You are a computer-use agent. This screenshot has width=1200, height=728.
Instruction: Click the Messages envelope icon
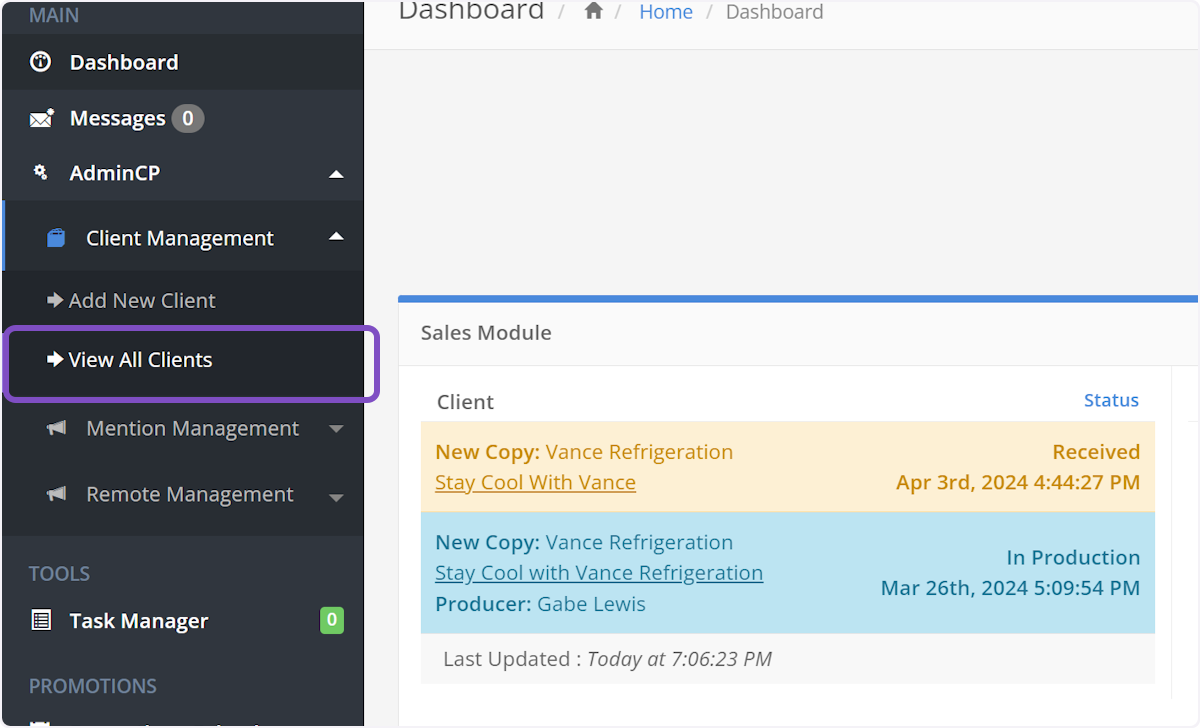tap(42, 119)
